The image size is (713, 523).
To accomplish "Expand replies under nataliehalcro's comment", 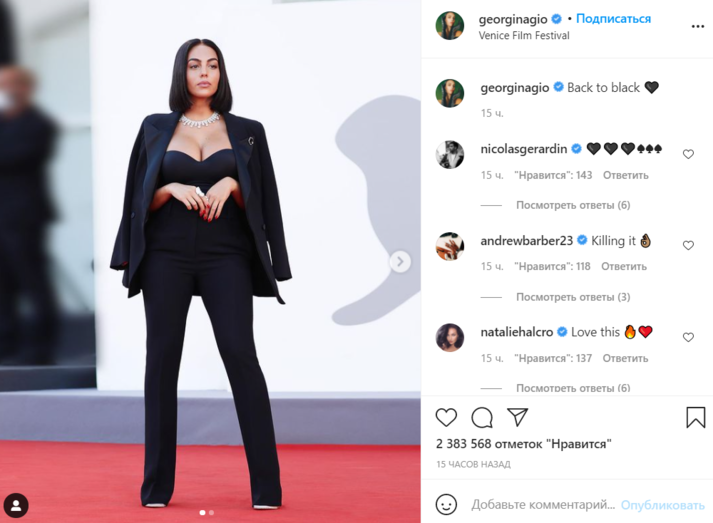I will pyautogui.click(x=573, y=388).
